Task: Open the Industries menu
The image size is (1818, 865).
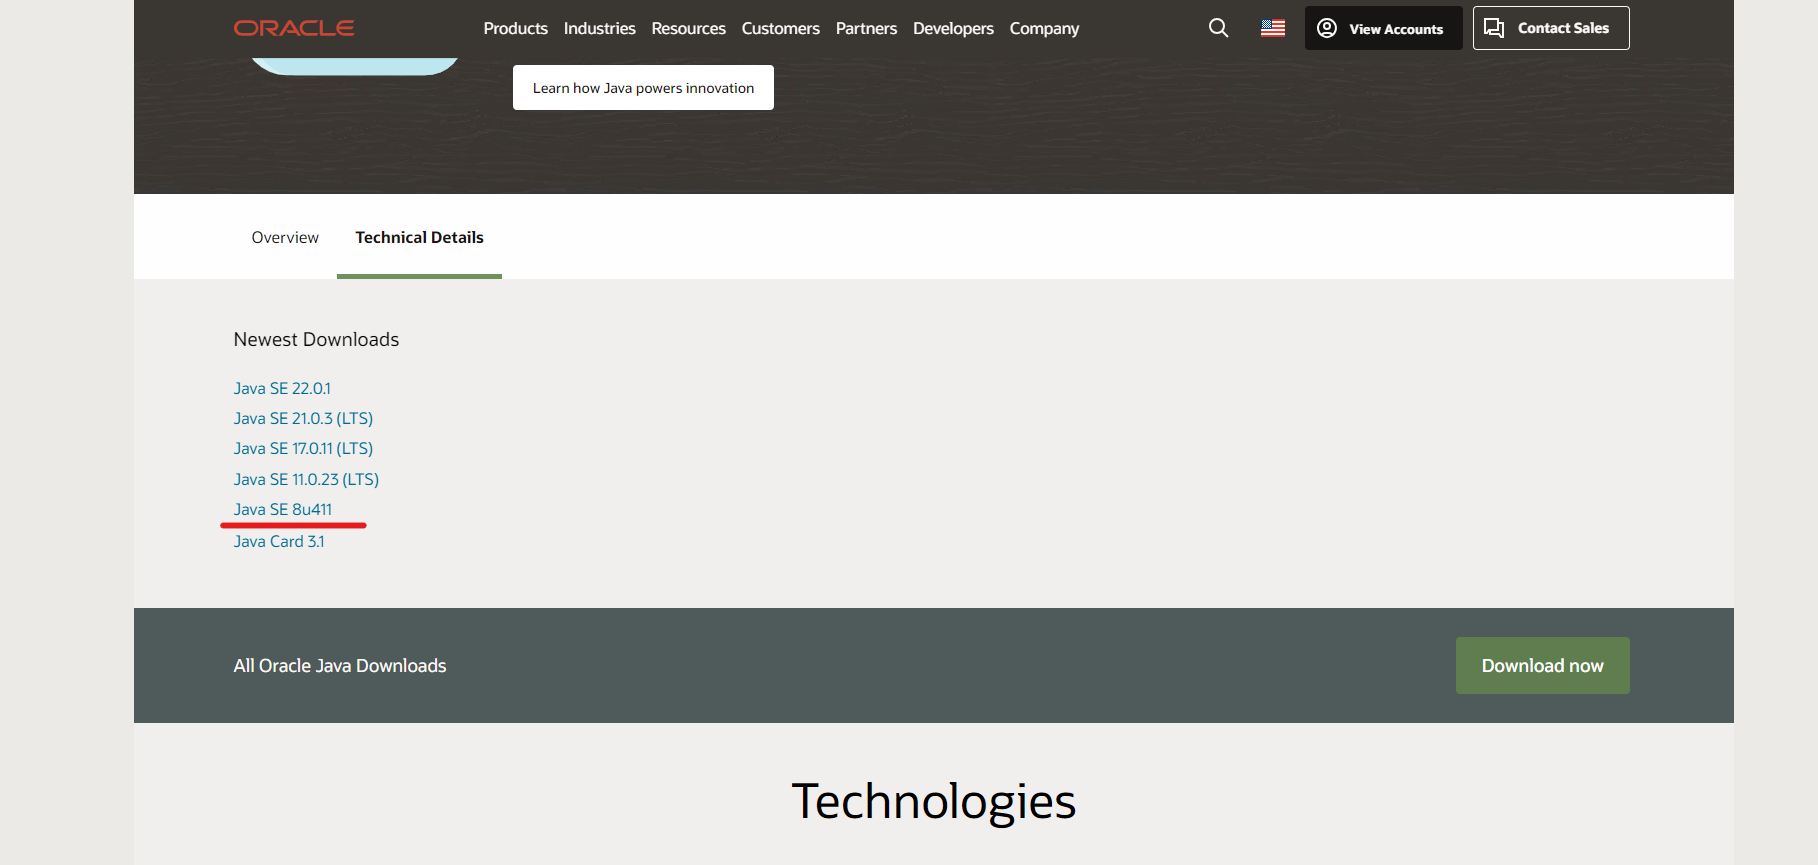Action: pyautogui.click(x=599, y=28)
